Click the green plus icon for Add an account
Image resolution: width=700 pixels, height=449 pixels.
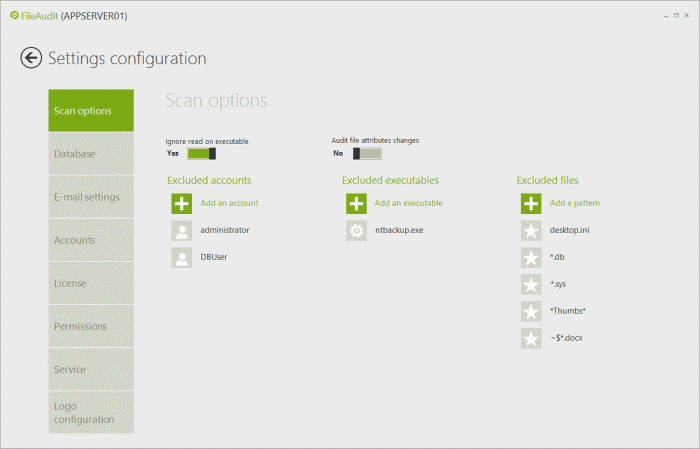pos(182,204)
